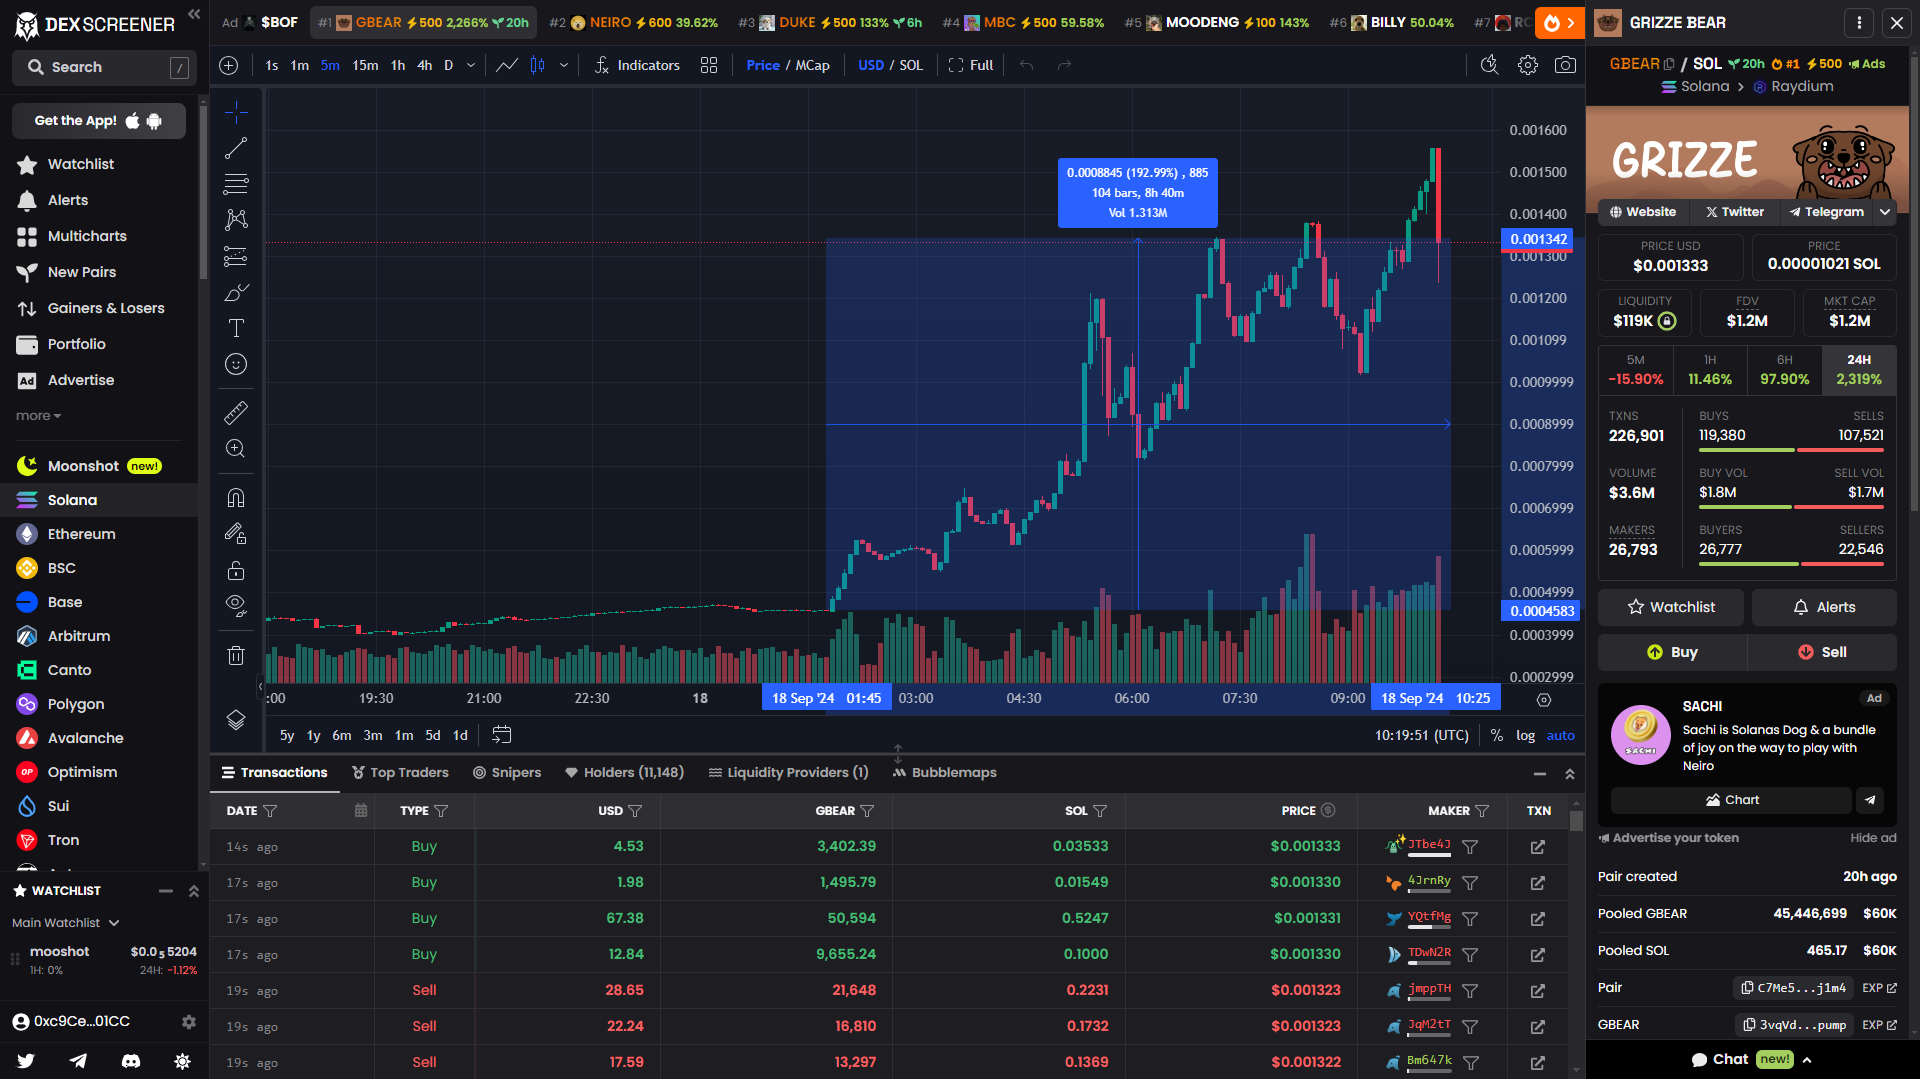Open the Holders tab

click(624, 772)
